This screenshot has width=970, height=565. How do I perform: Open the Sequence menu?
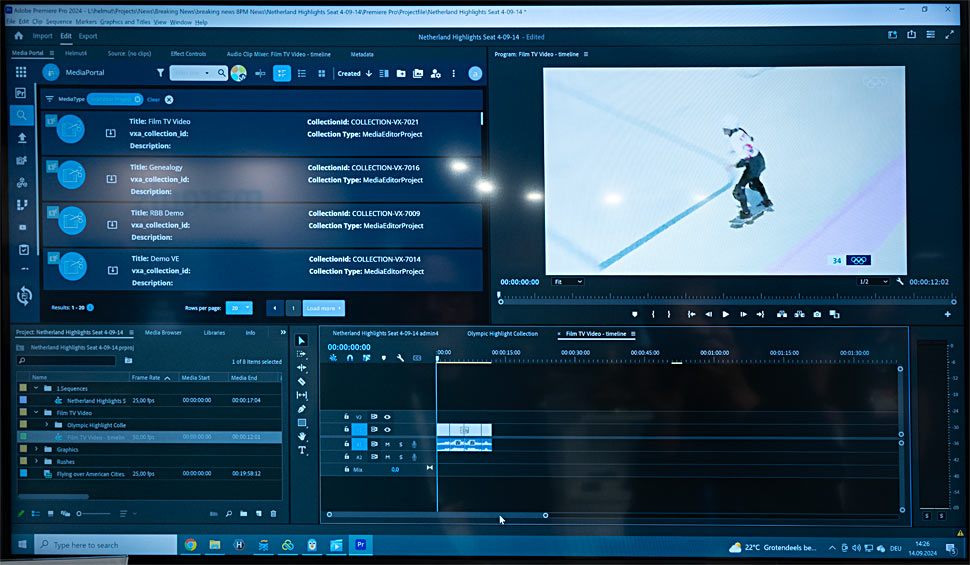(x=59, y=22)
